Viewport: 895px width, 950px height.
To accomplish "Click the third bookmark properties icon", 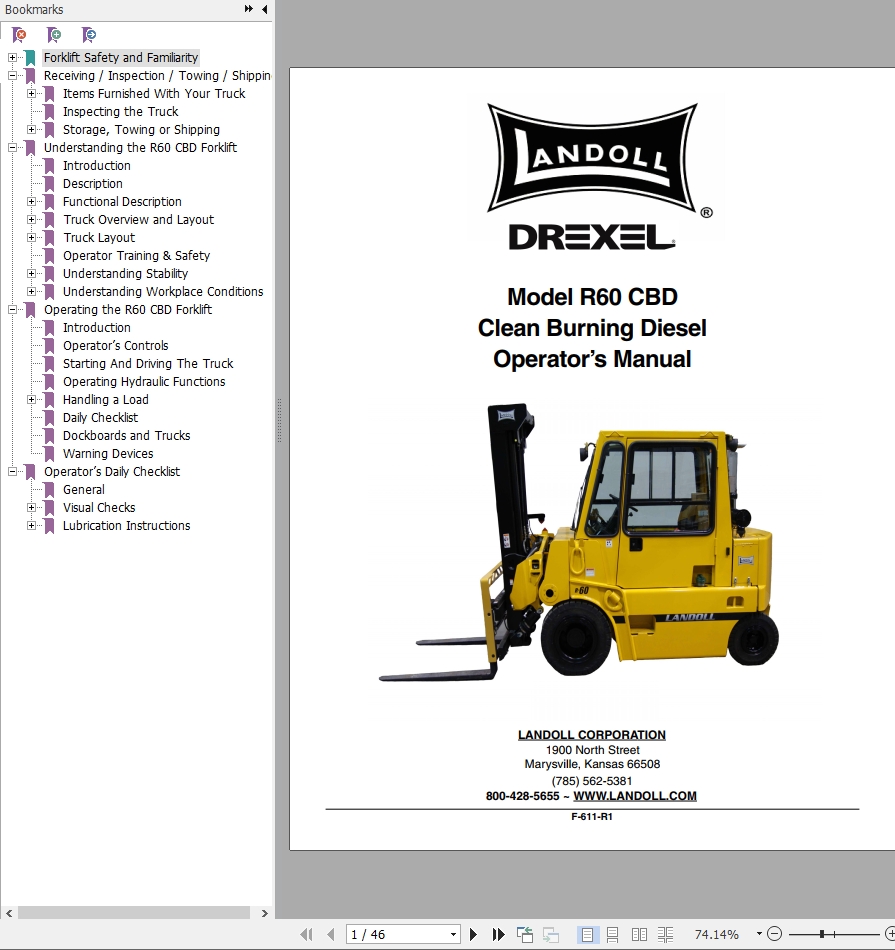I will (x=88, y=35).
